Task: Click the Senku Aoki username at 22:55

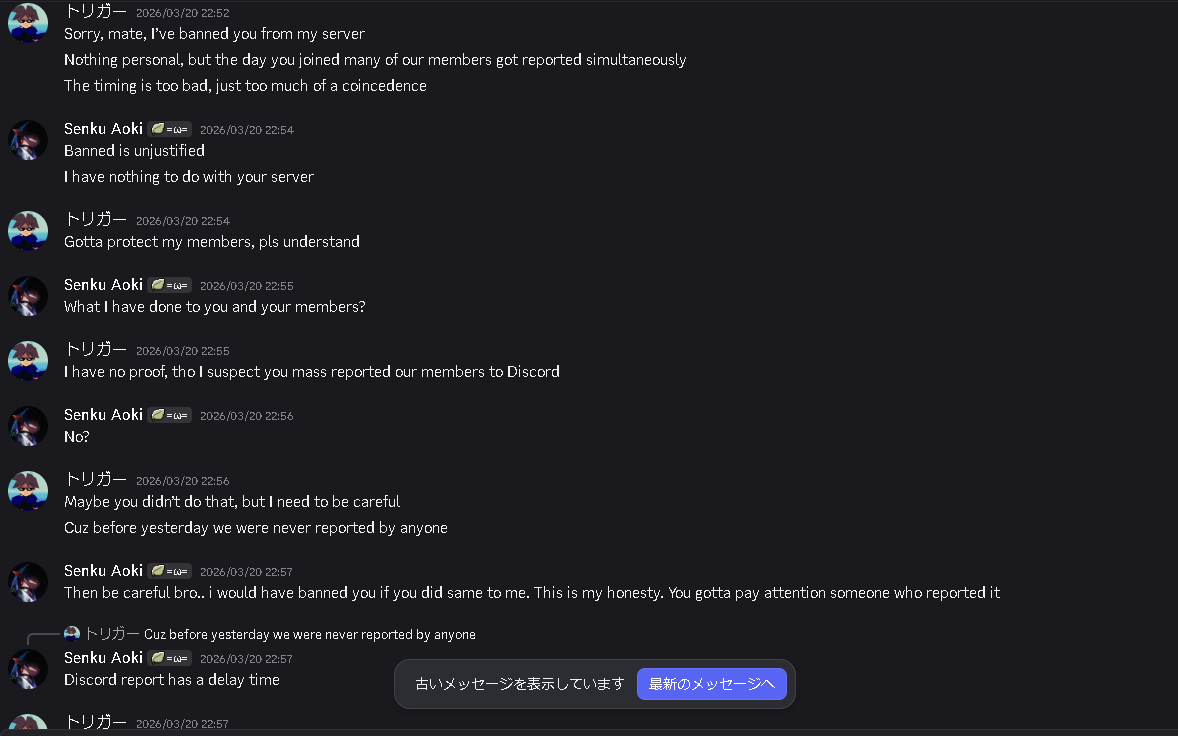Action: click(x=104, y=285)
